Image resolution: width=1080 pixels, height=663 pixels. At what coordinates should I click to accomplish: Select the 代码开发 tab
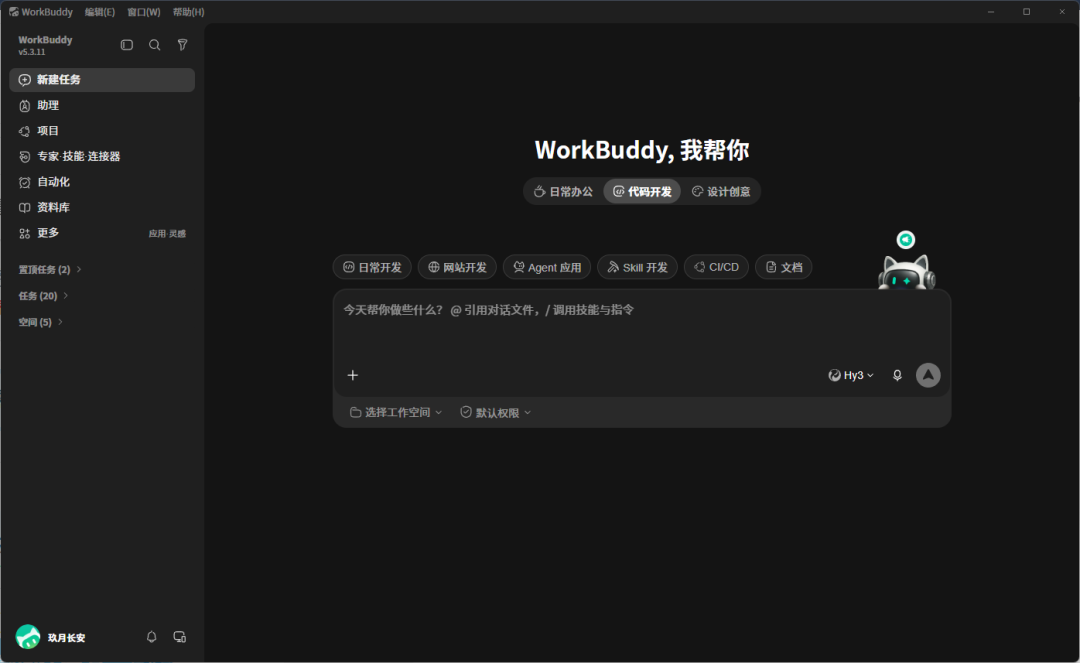click(x=642, y=191)
